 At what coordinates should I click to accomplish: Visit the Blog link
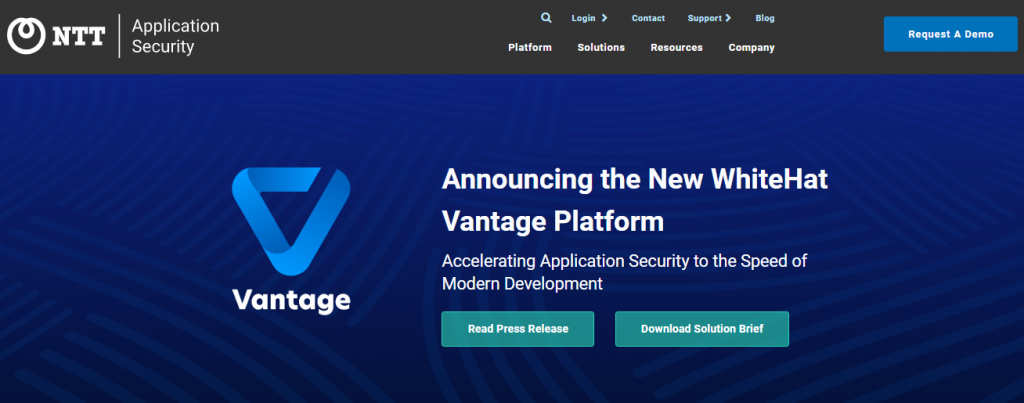tap(765, 18)
